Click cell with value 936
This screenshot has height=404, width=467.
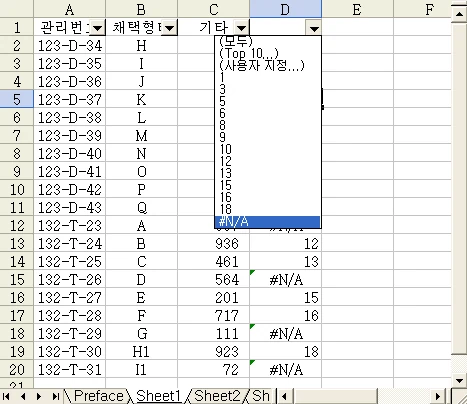[x=213, y=244]
